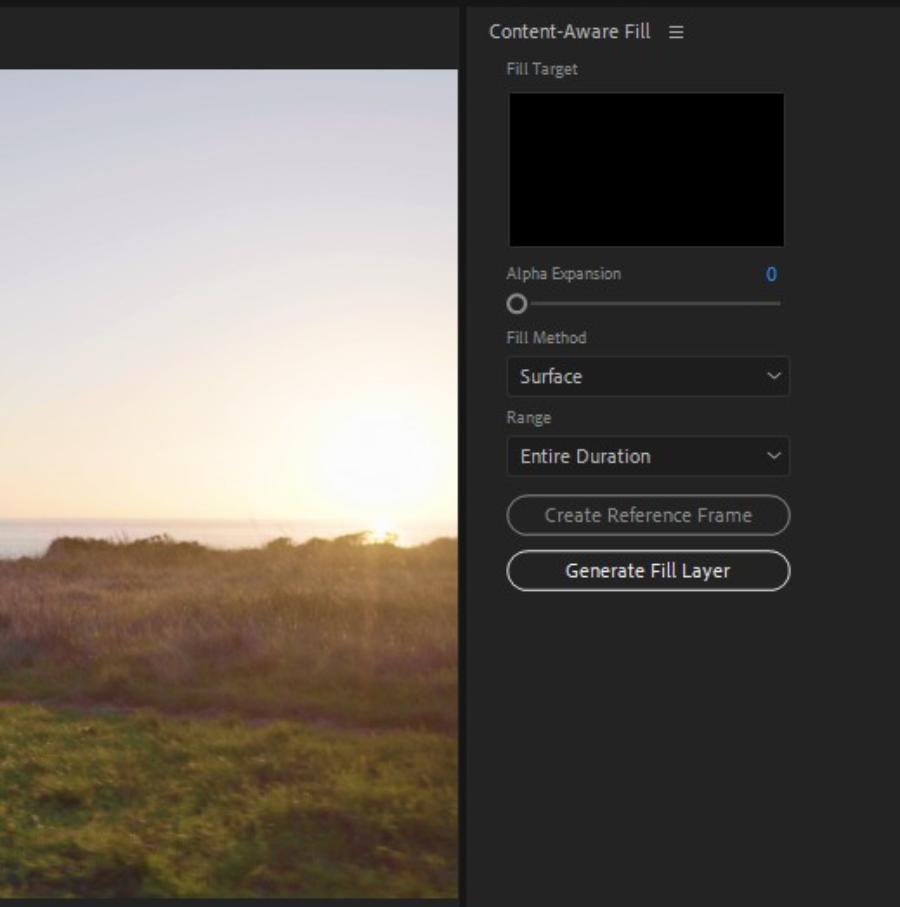Open the Range dropdown set to Entire Duration

coord(648,456)
